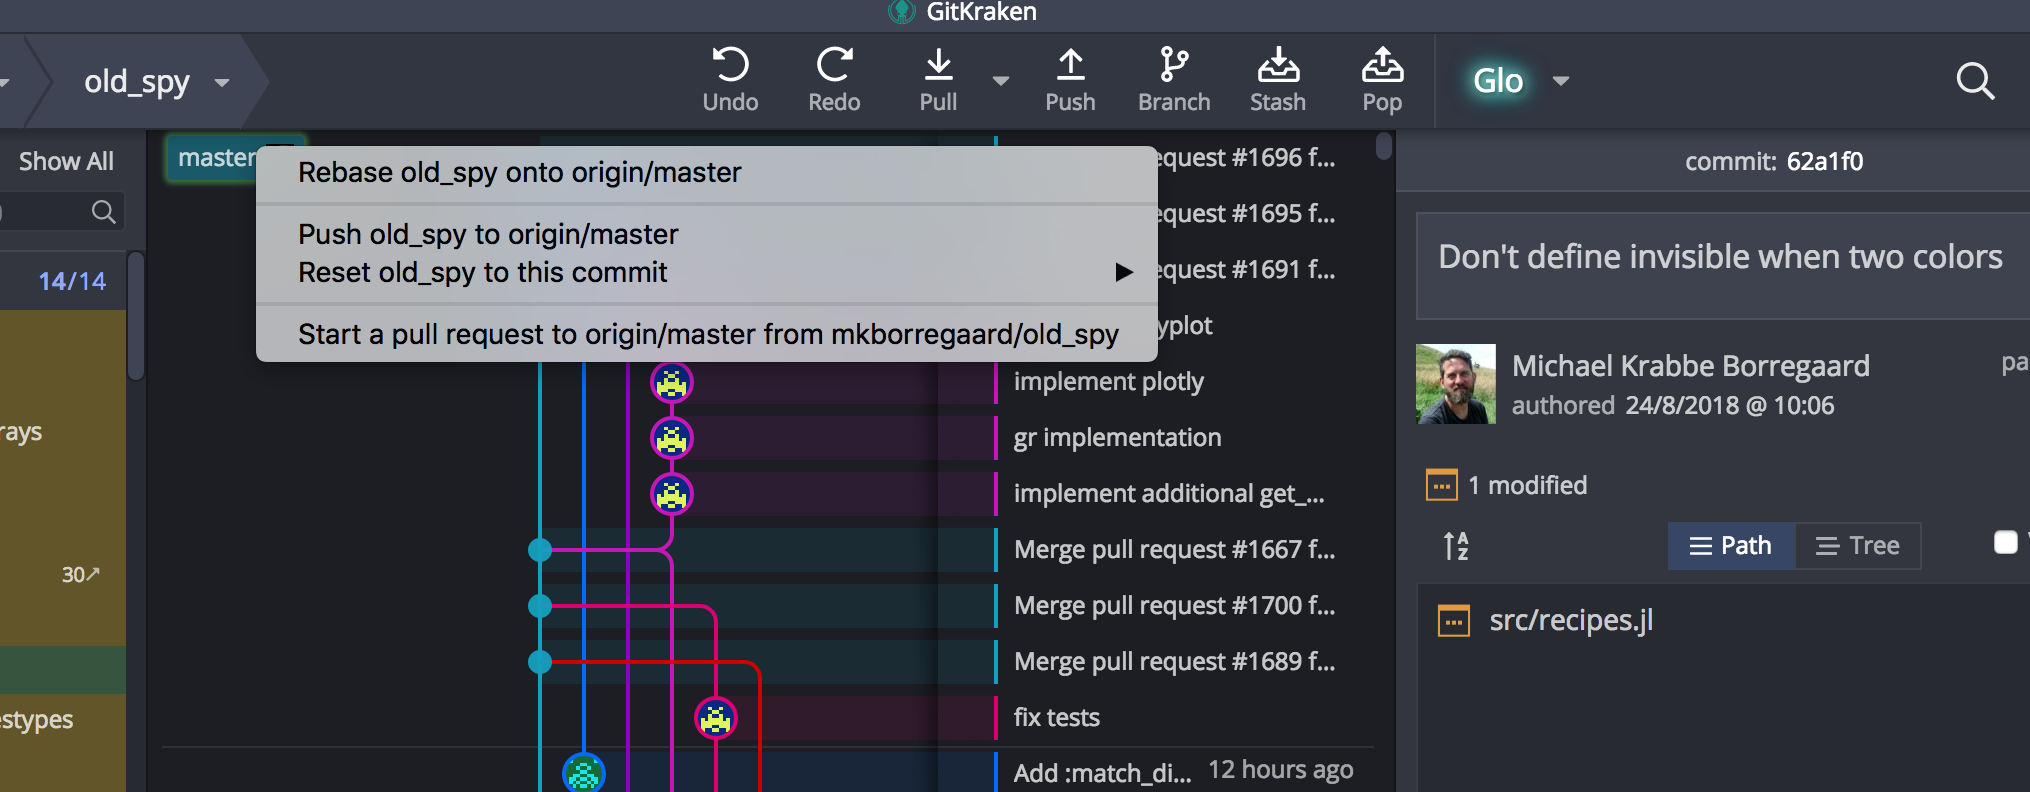Select the merge node for pull request #1689
This screenshot has height=792, width=2030.
(540, 662)
